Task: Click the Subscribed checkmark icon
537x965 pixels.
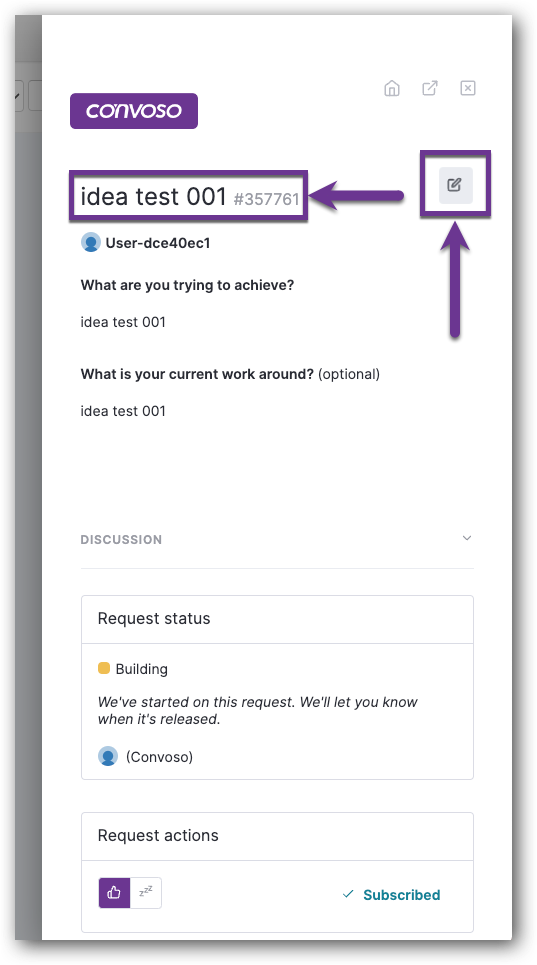Action: coord(348,894)
